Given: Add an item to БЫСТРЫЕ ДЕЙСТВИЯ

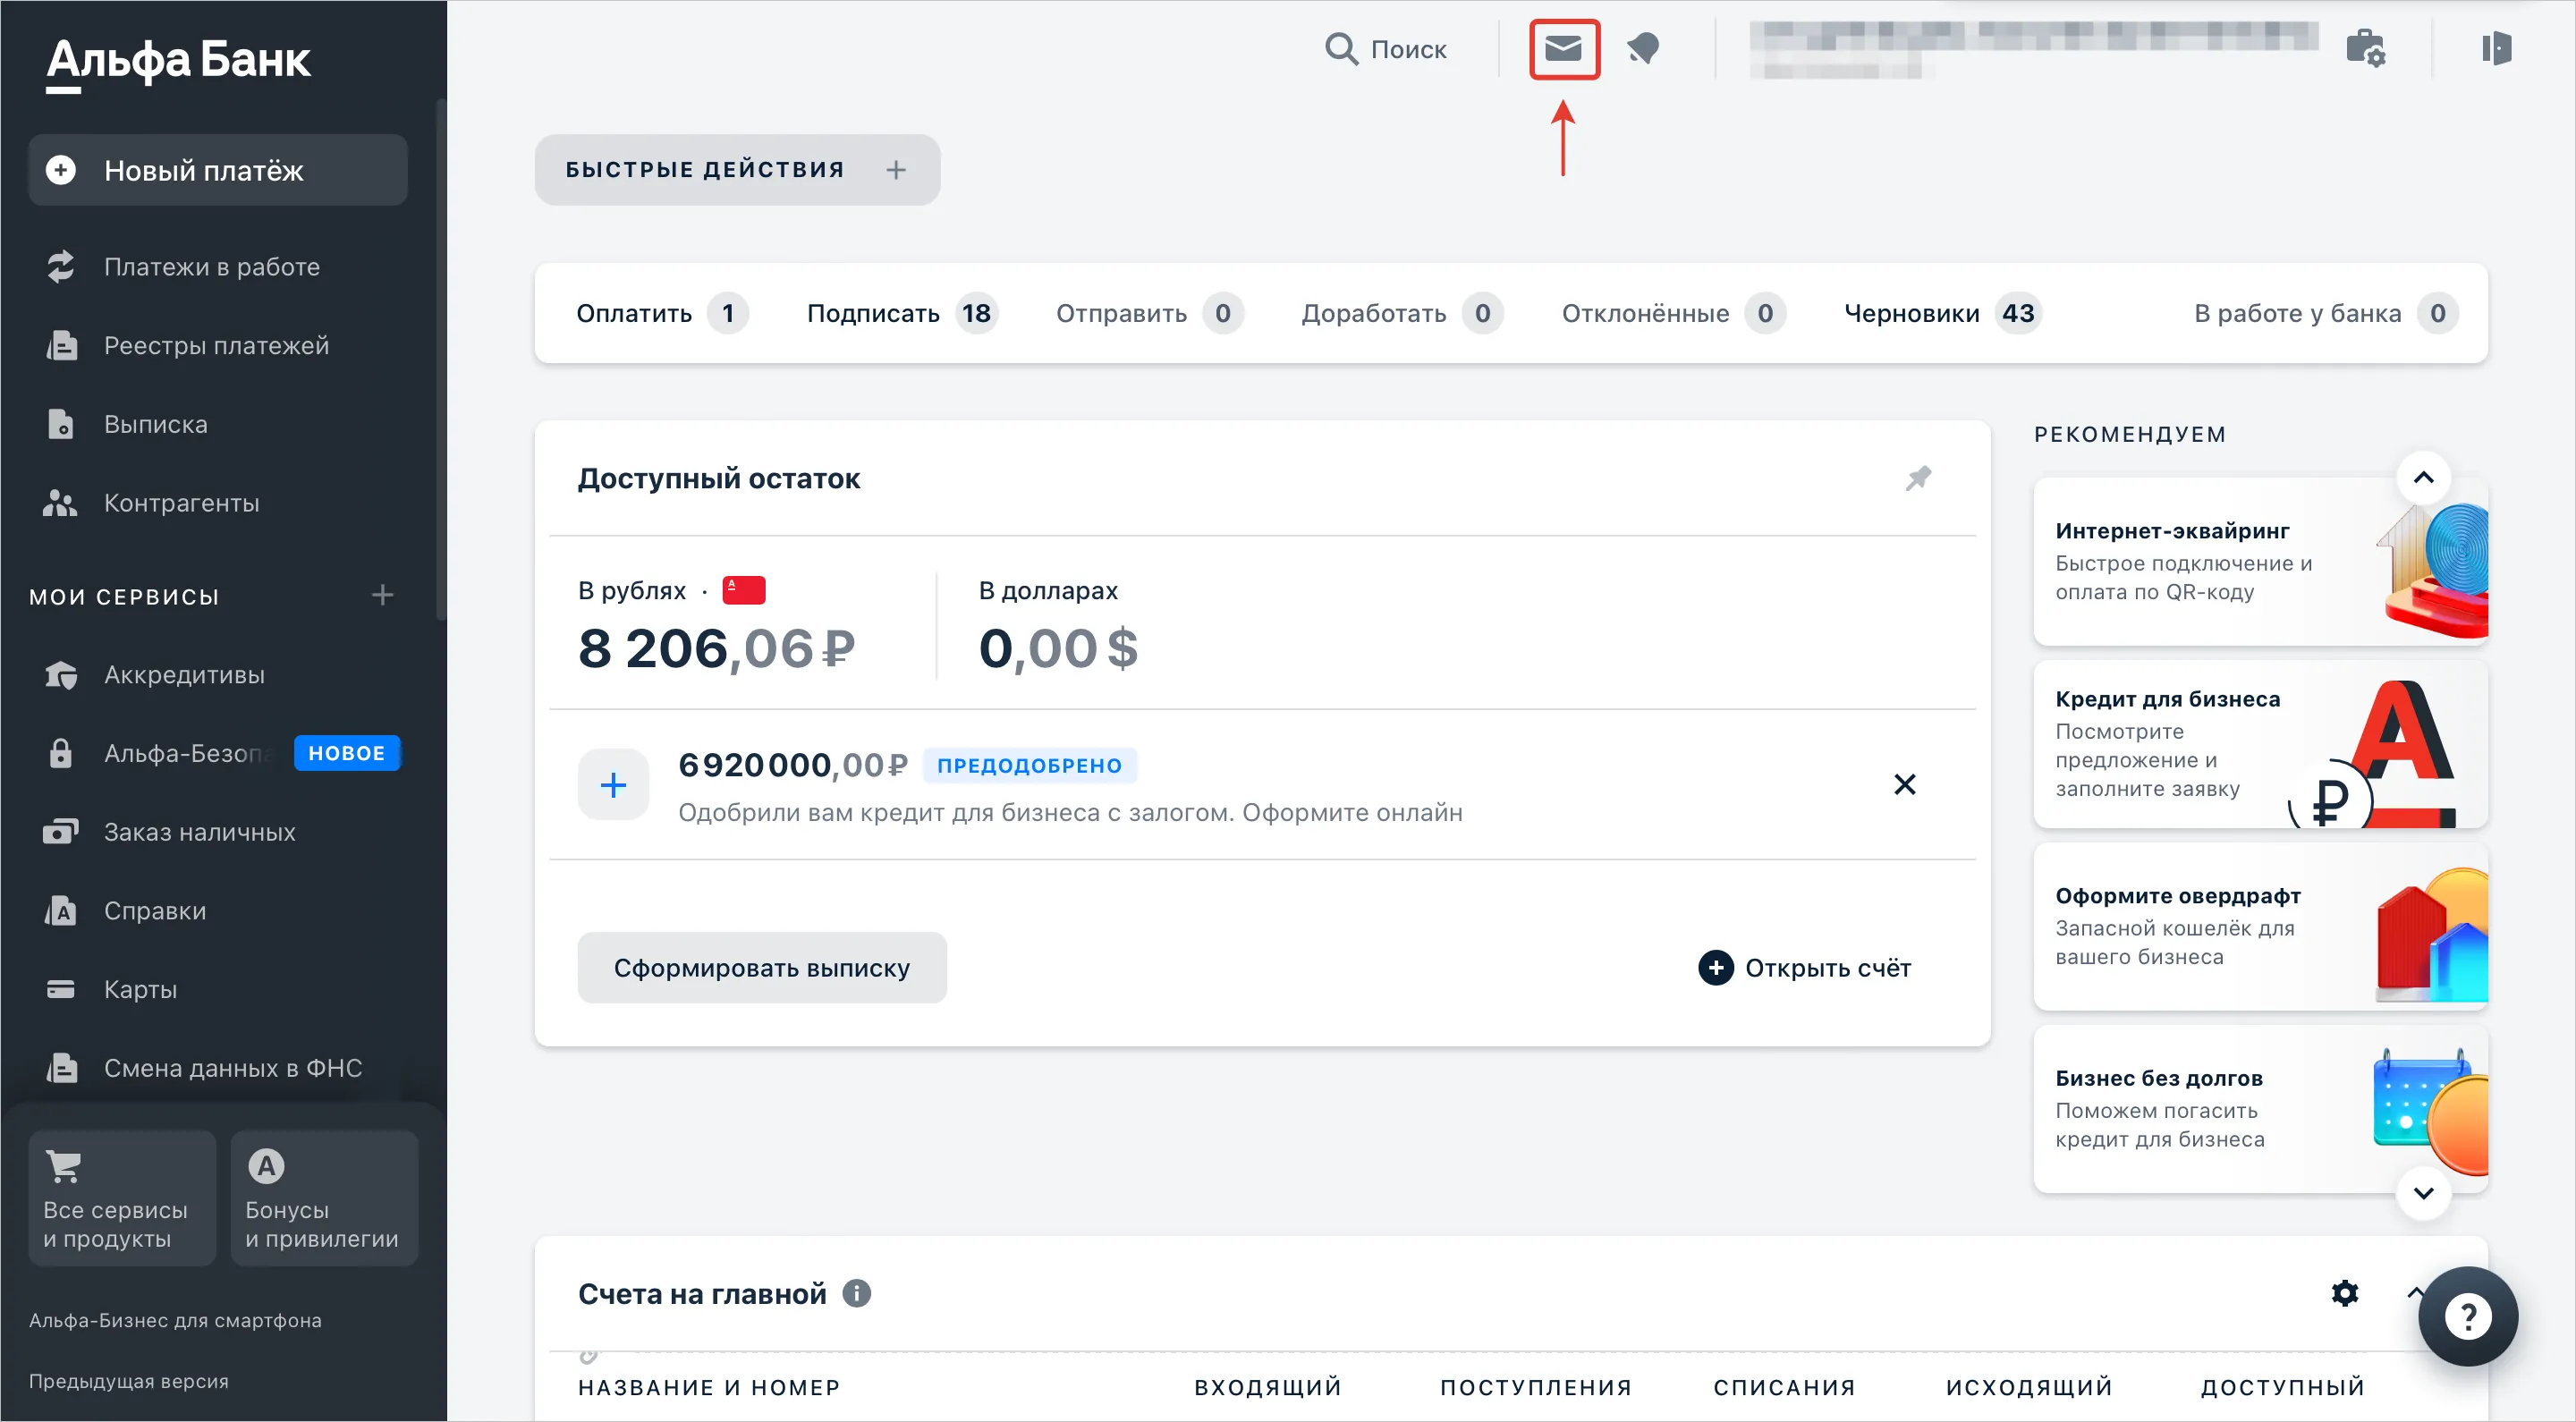Looking at the screenshot, I should [x=896, y=170].
